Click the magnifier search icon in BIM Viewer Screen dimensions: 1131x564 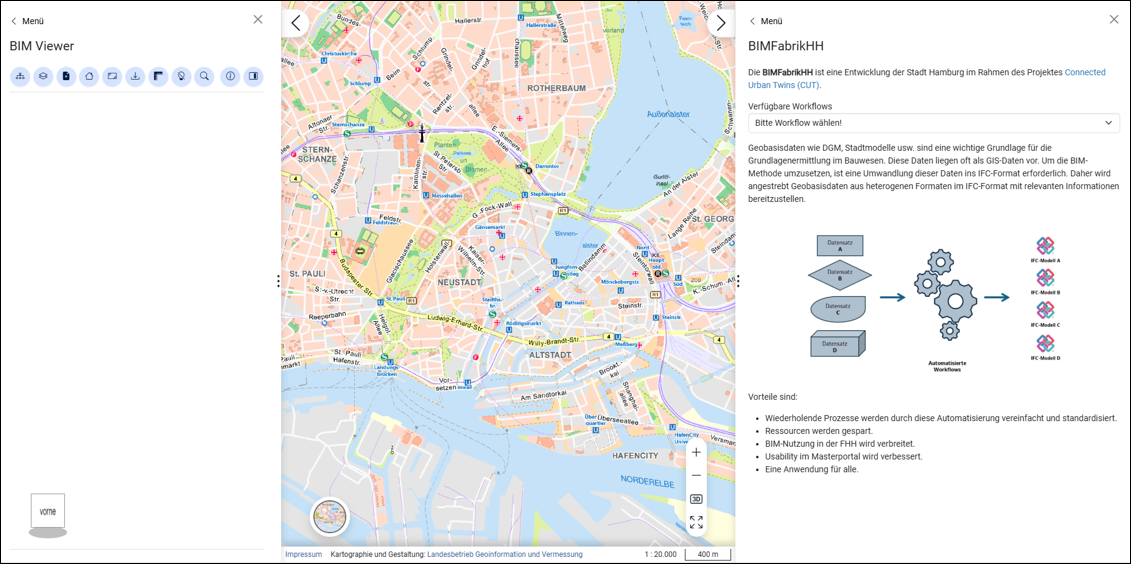click(204, 76)
